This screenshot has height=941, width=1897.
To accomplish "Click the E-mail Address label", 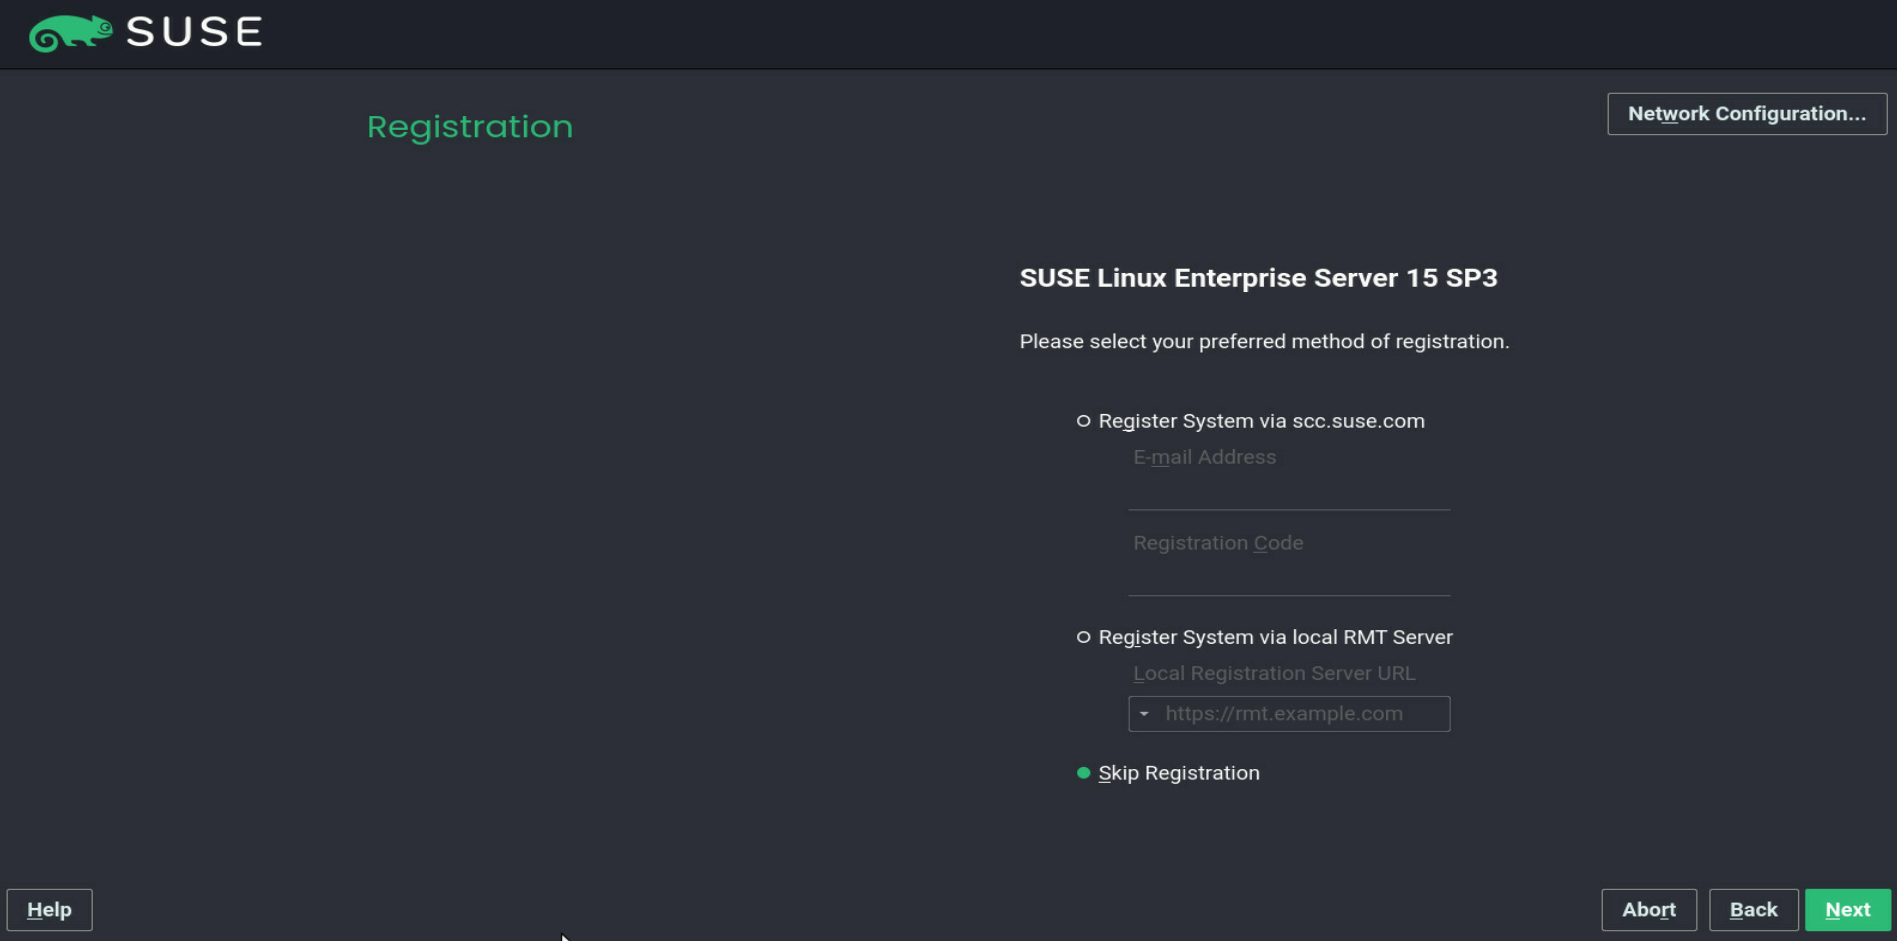I will point(1204,457).
